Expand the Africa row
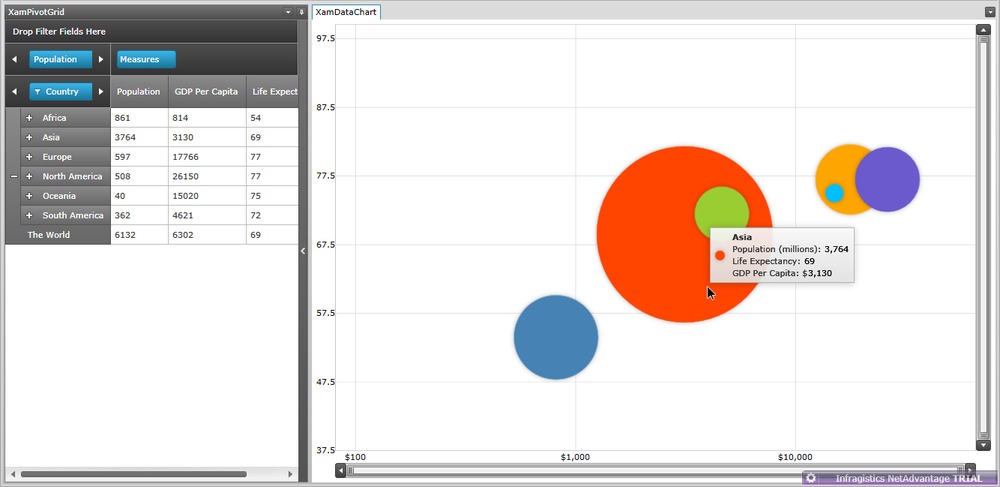 click(x=29, y=118)
